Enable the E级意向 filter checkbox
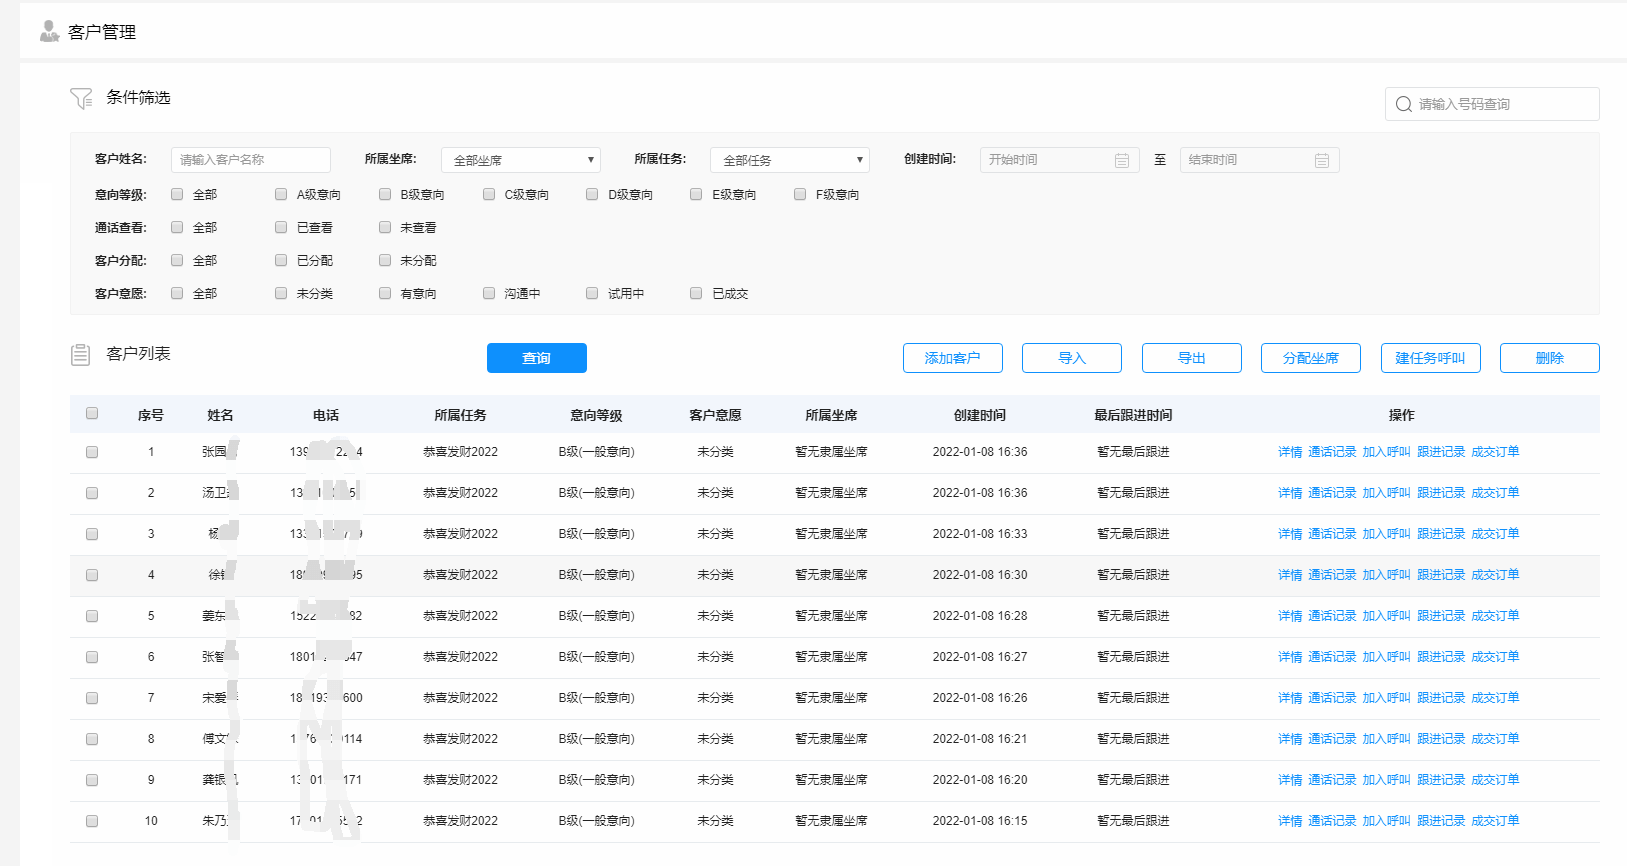 [x=696, y=194]
